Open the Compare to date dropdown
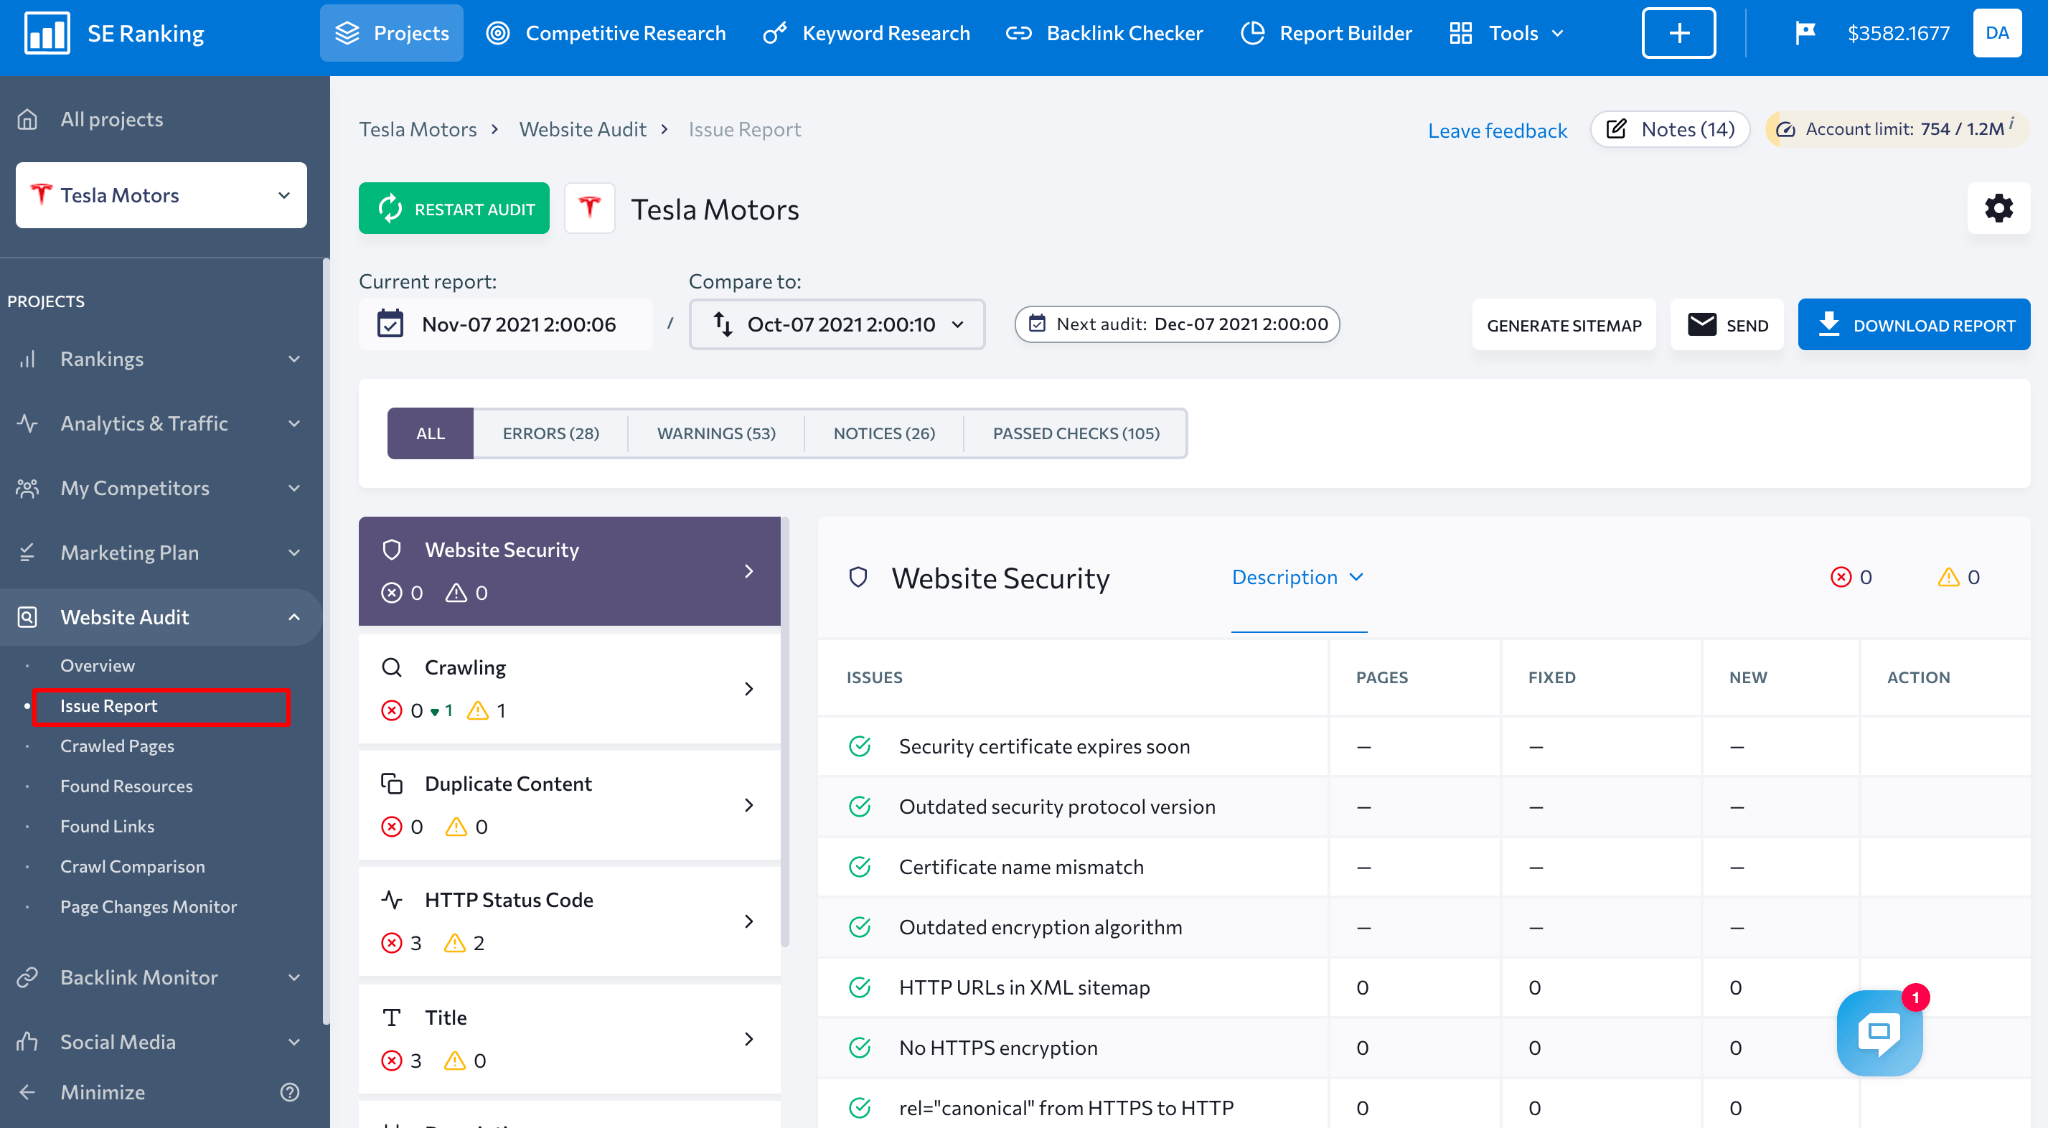2048x1128 pixels. click(837, 324)
